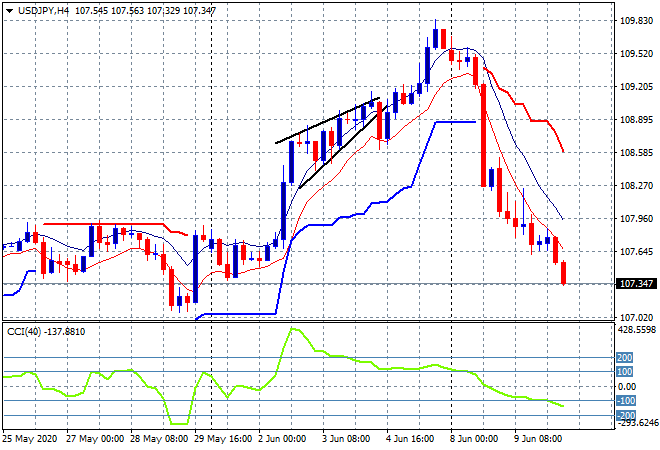This screenshot has width=660, height=450.
Task: Select the horizontal blue segment near 108.895
Action: [456, 122]
